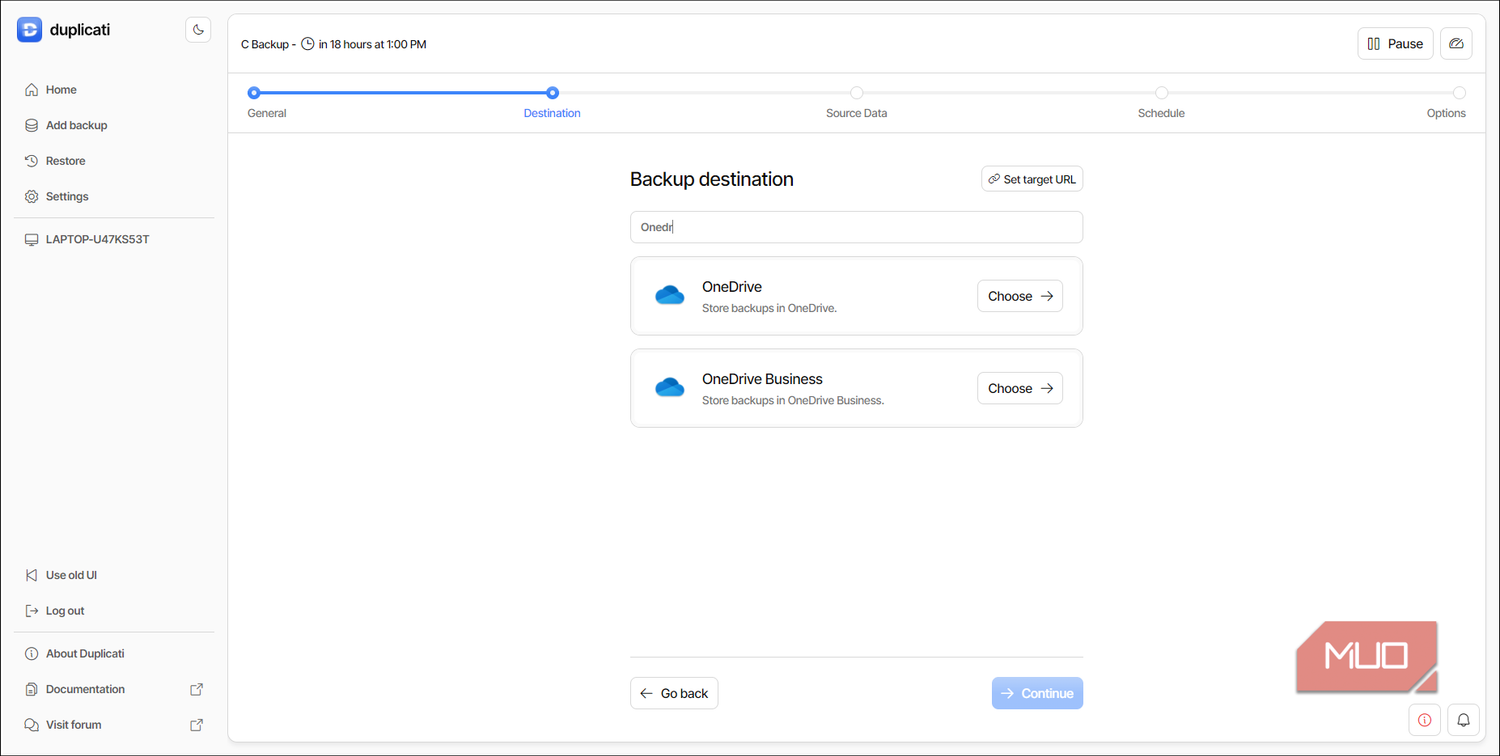
Task: Click Documentation external link icon
Action: coord(197,689)
